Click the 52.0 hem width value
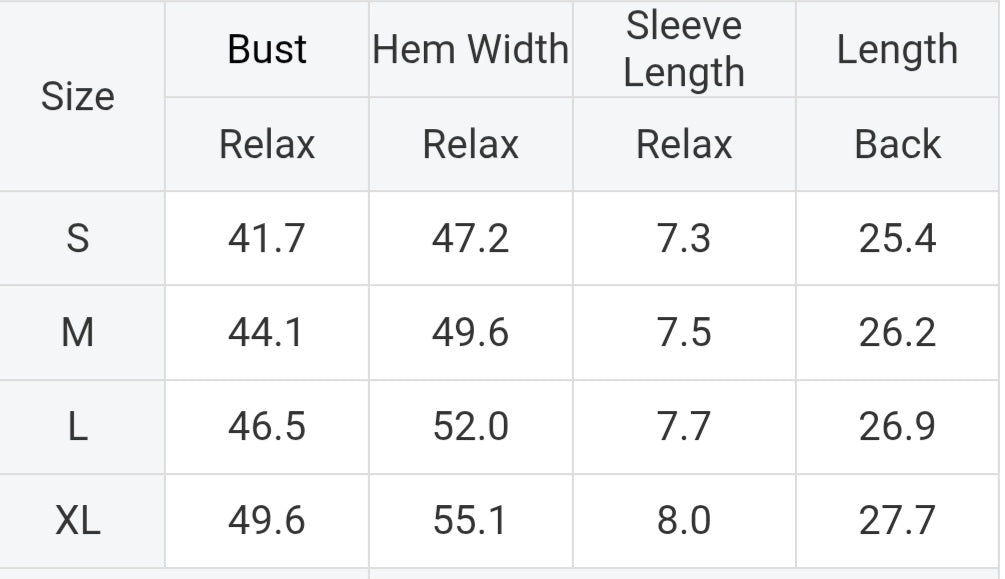Image resolution: width=1005 pixels, height=579 pixels. click(470, 427)
